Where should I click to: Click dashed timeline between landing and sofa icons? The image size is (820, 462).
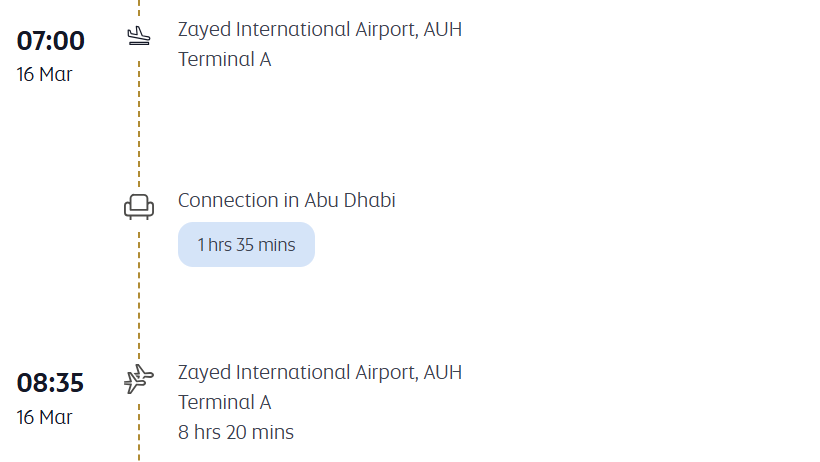coord(139,120)
